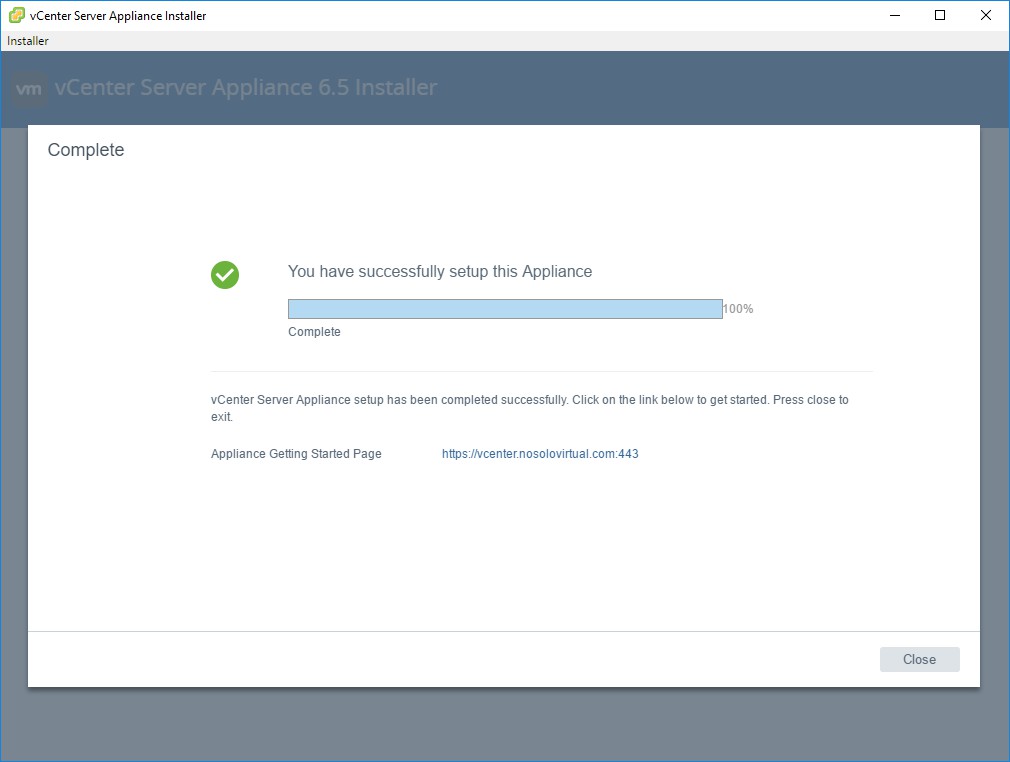Viewport: 1010px width, 762px height.
Task: Click the Close button in the dialog
Action: 919,659
